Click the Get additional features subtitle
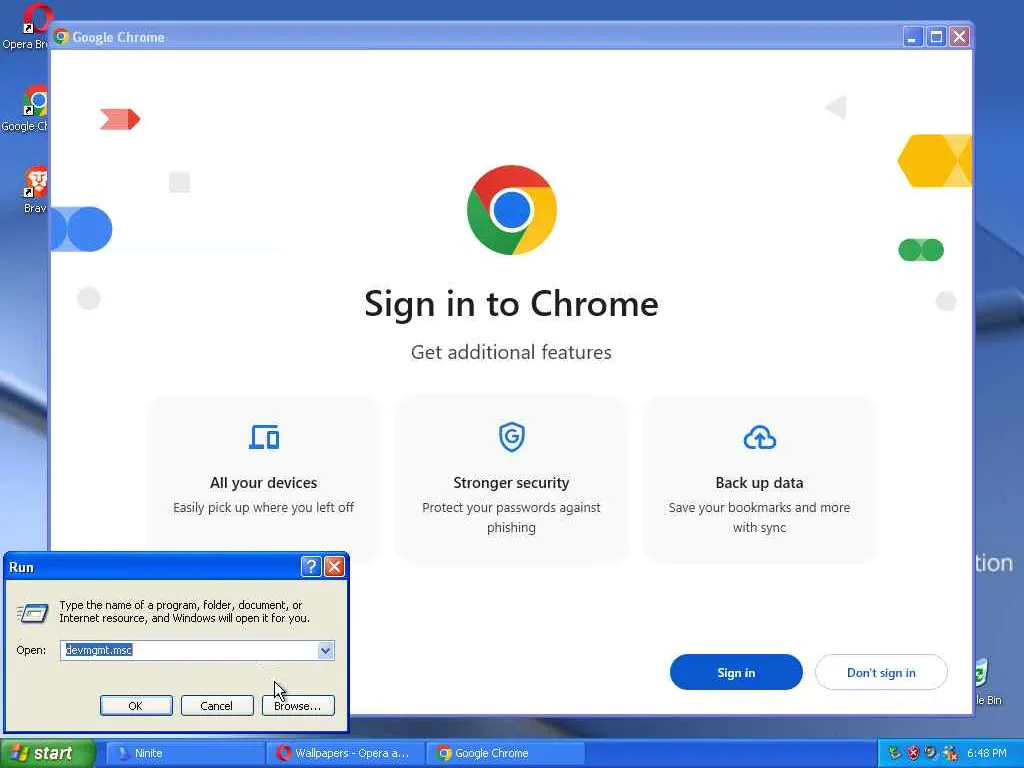1024x768 pixels. (x=511, y=352)
